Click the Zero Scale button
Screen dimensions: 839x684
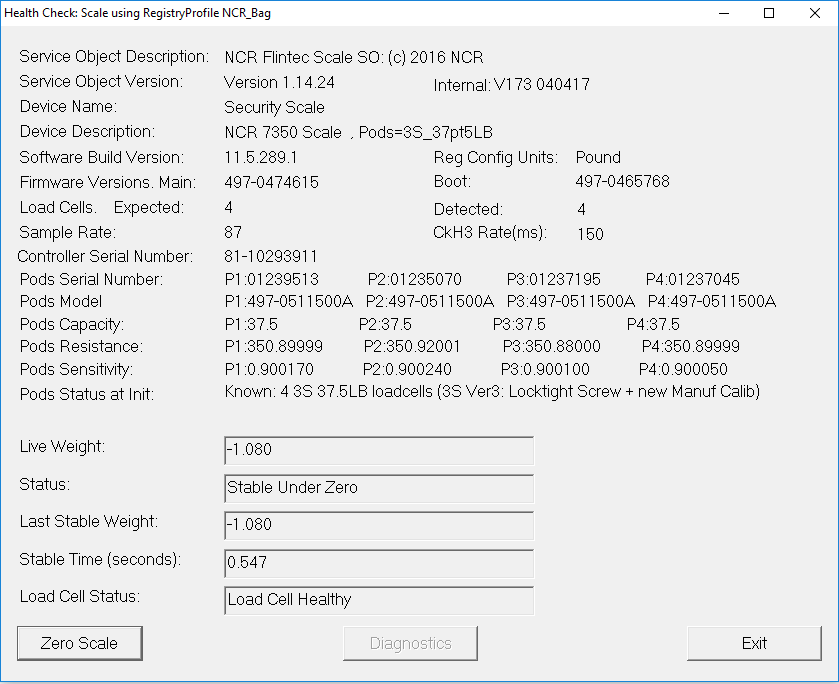click(x=80, y=643)
